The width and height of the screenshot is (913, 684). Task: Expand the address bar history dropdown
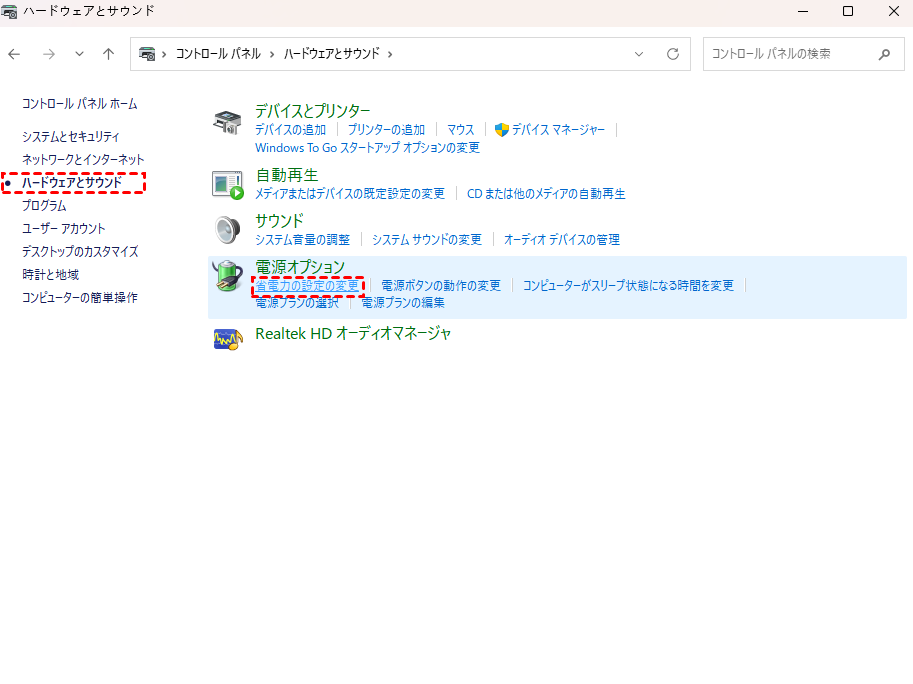pyautogui.click(x=639, y=54)
